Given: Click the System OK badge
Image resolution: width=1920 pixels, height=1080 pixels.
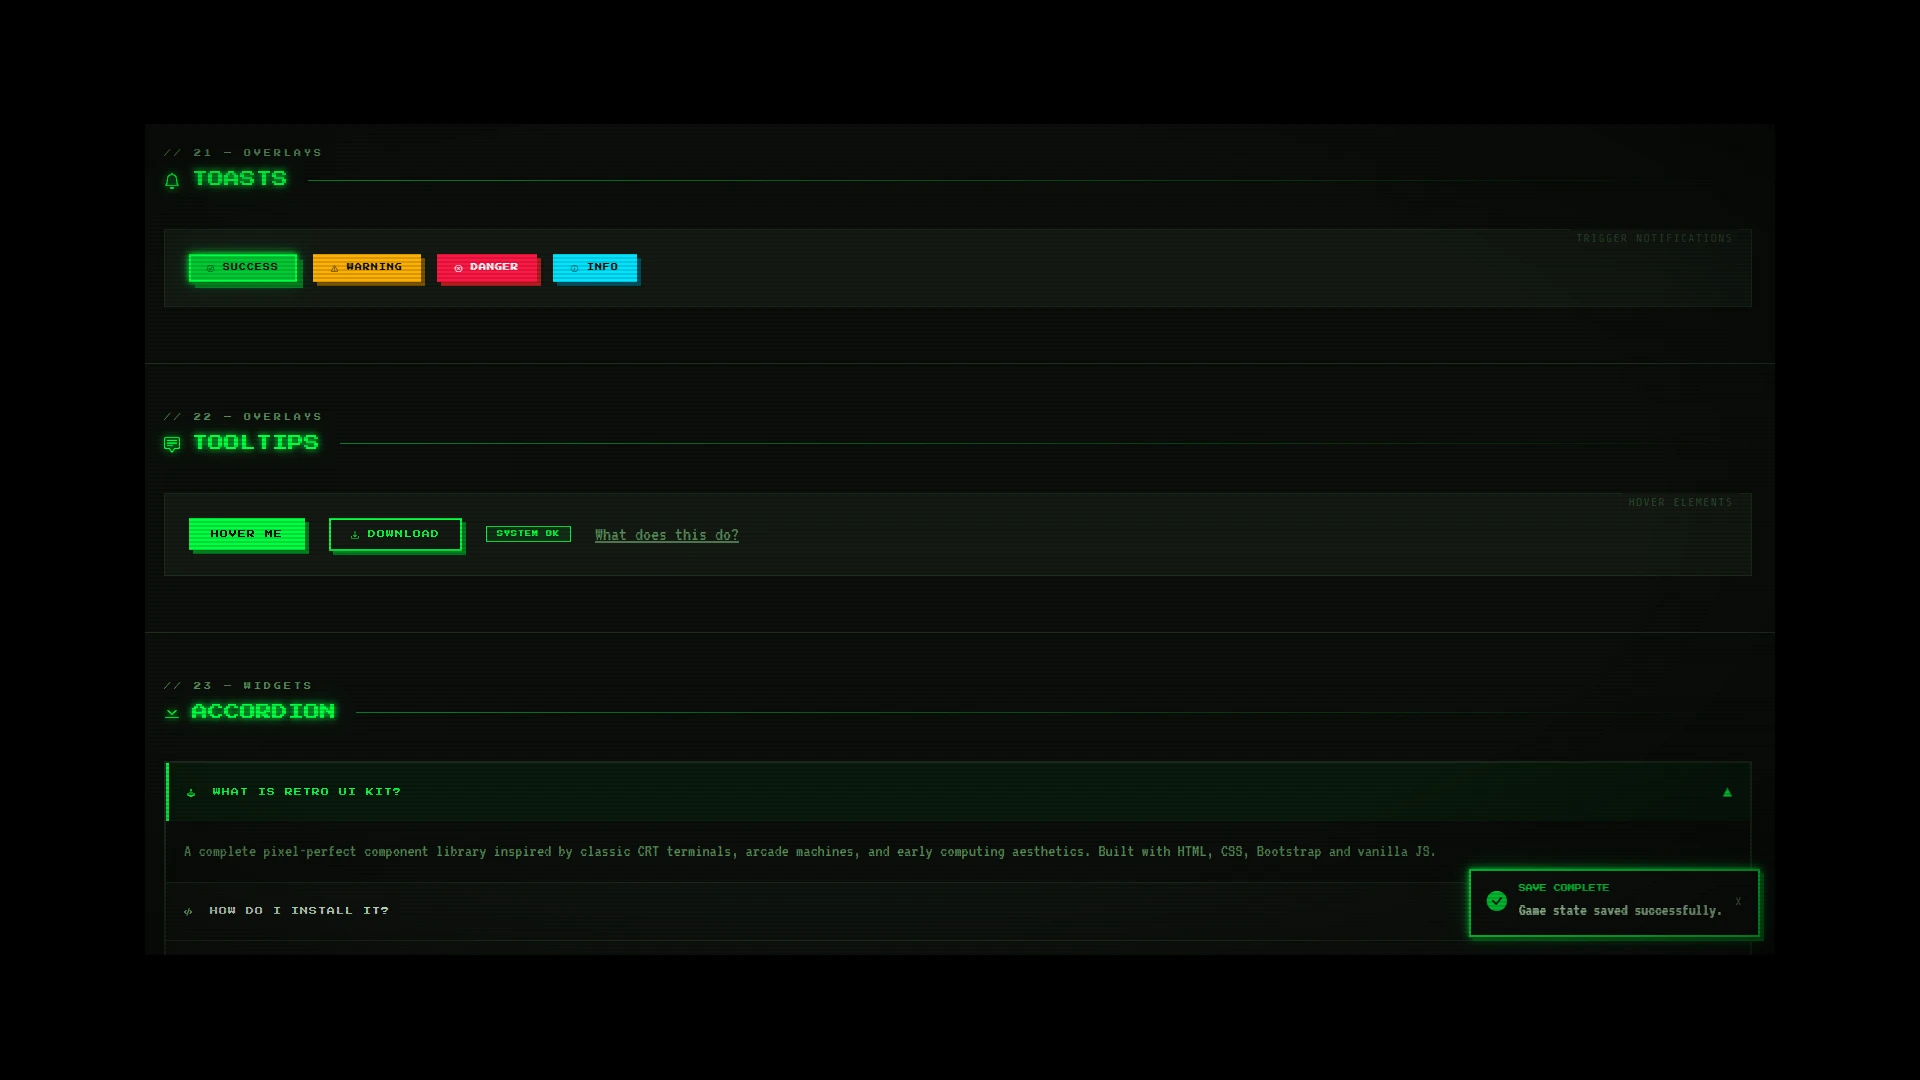Looking at the screenshot, I should [x=528, y=534].
